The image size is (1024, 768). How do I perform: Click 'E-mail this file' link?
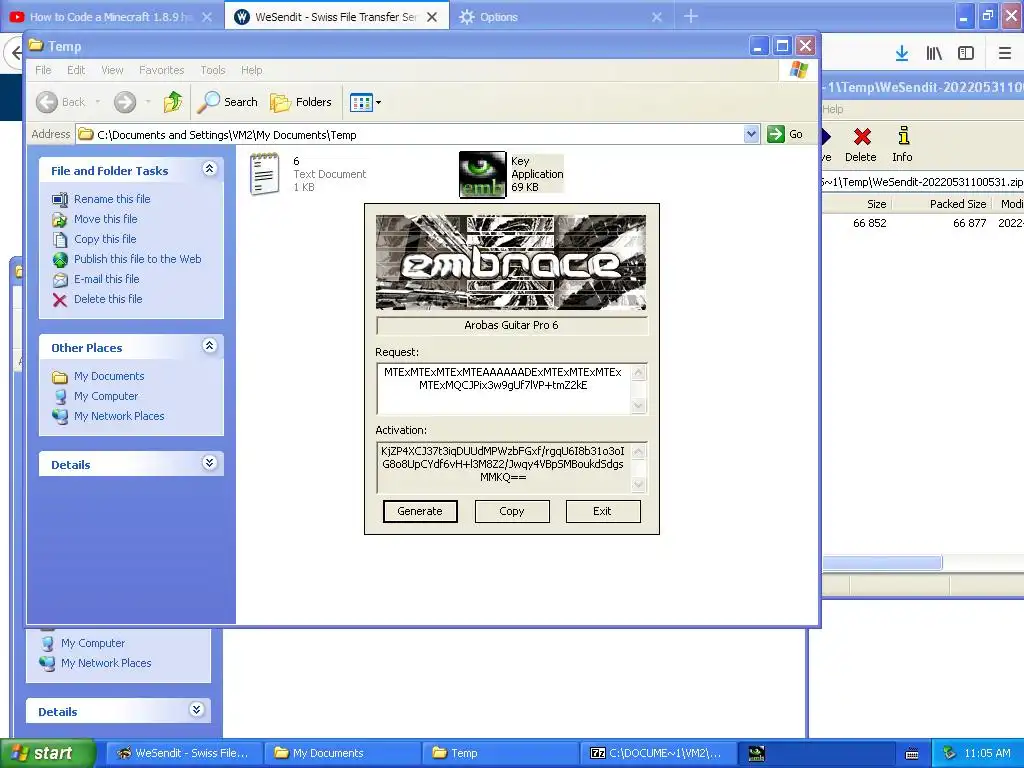(106, 279)
